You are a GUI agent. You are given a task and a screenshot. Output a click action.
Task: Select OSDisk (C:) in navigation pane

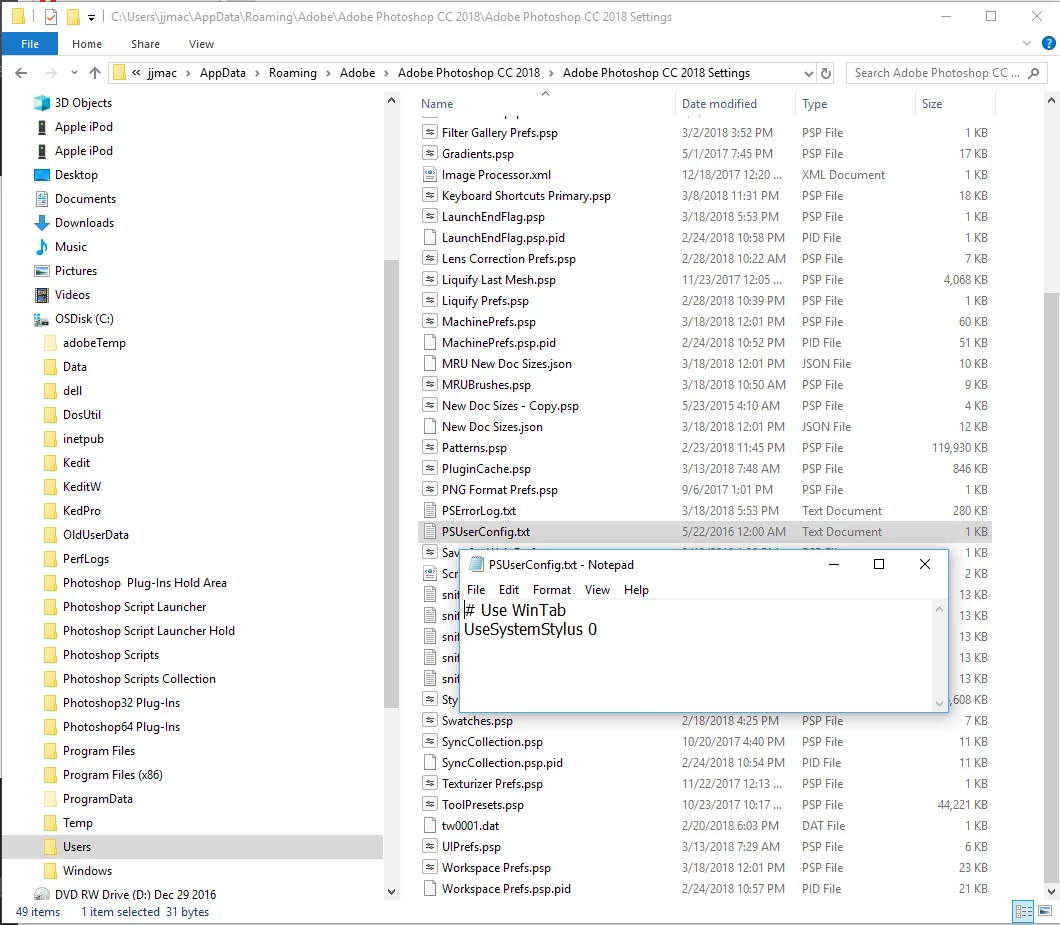click(x=84, y=318)
